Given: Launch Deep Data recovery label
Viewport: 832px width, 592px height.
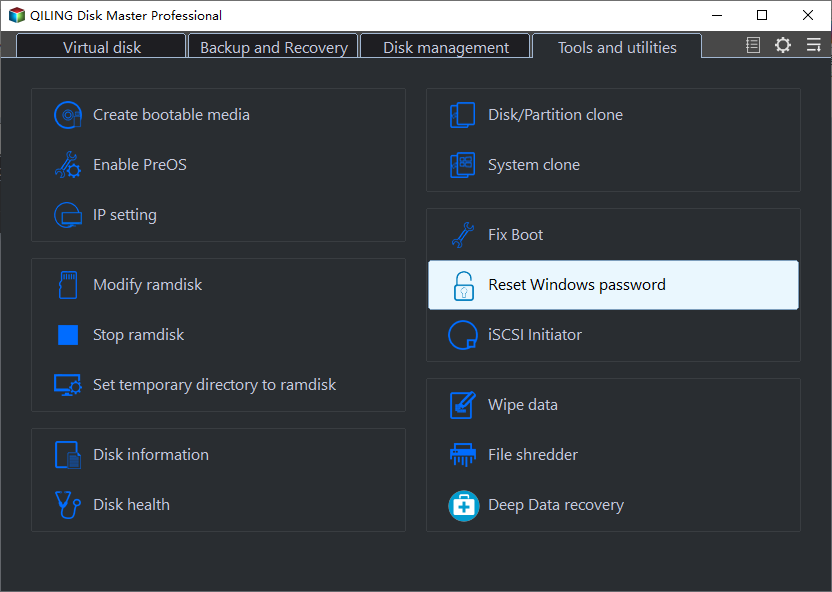Looking at the screenshot, I should [x=556, y=505].
